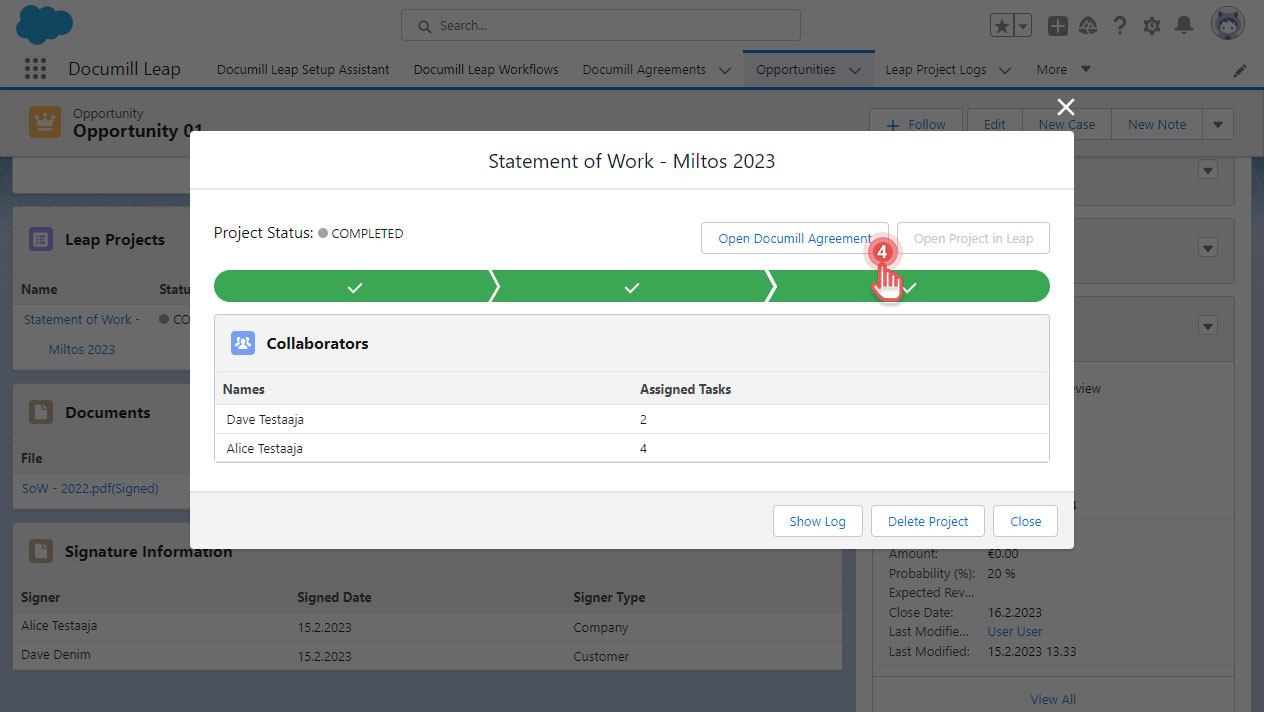Click the Collaborators group icon
The height and width of the screenshot is (712, 1264).
[242, 343]
